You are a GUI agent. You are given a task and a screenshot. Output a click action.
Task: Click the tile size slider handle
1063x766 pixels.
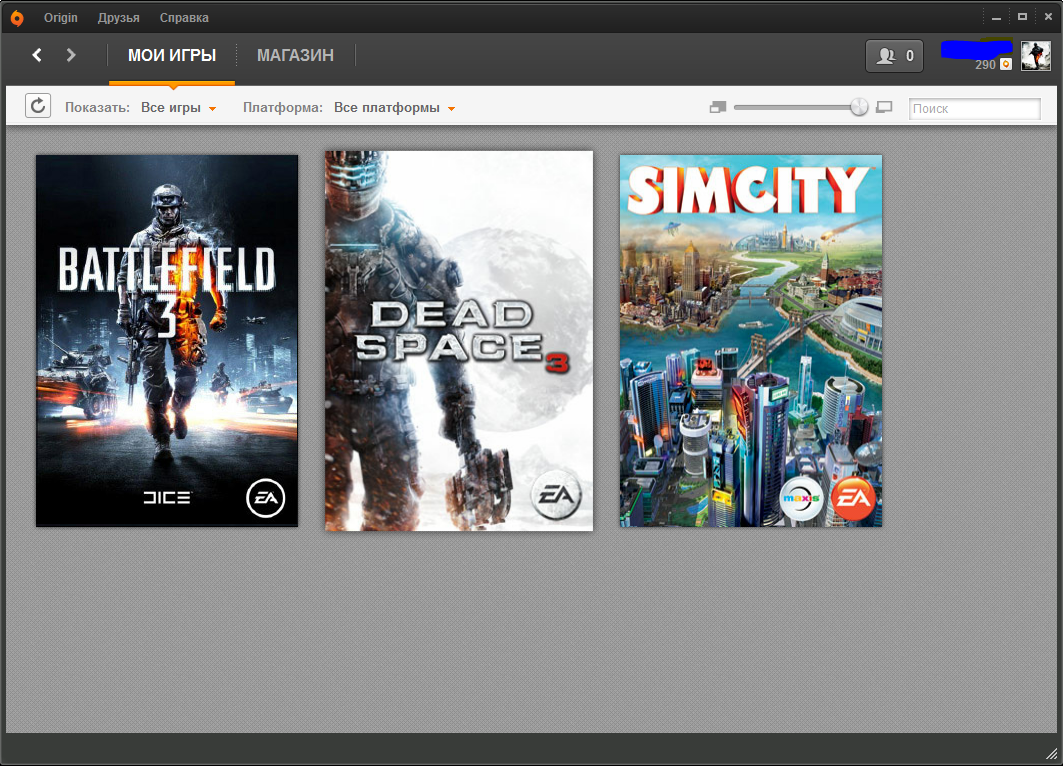(x=859, y=108)
